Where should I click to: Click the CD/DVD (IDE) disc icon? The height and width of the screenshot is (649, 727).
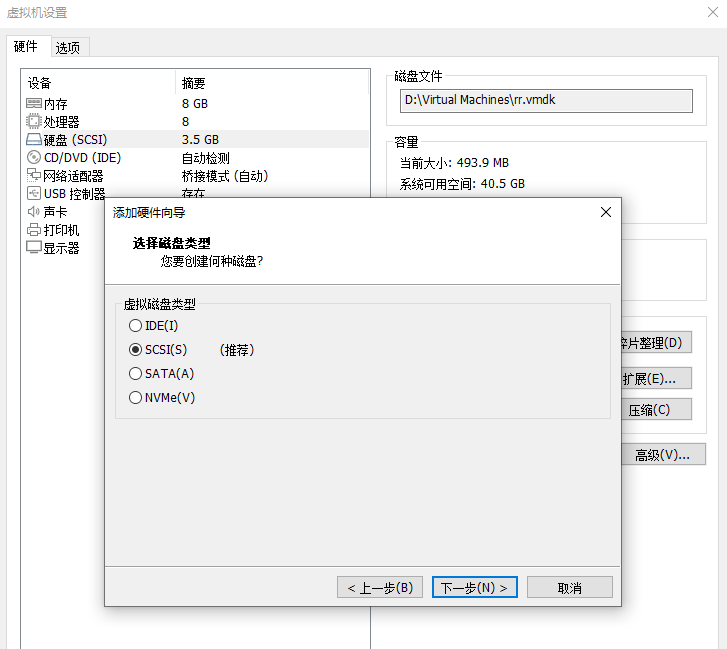click(33, 158)
